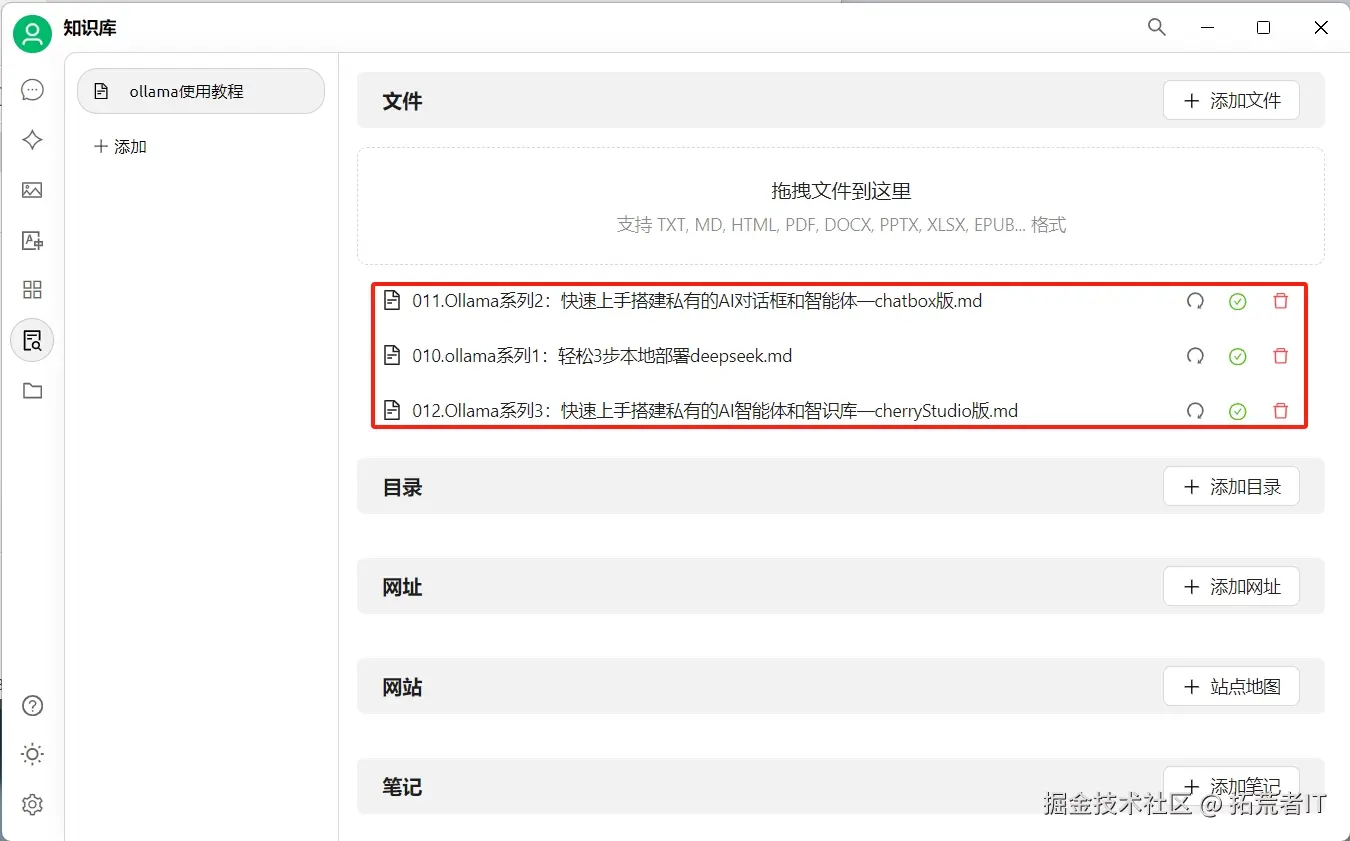The image size is (1350, 841).
Task: Open the image painting sidebar icon
Action: click(x=32, y=190)
